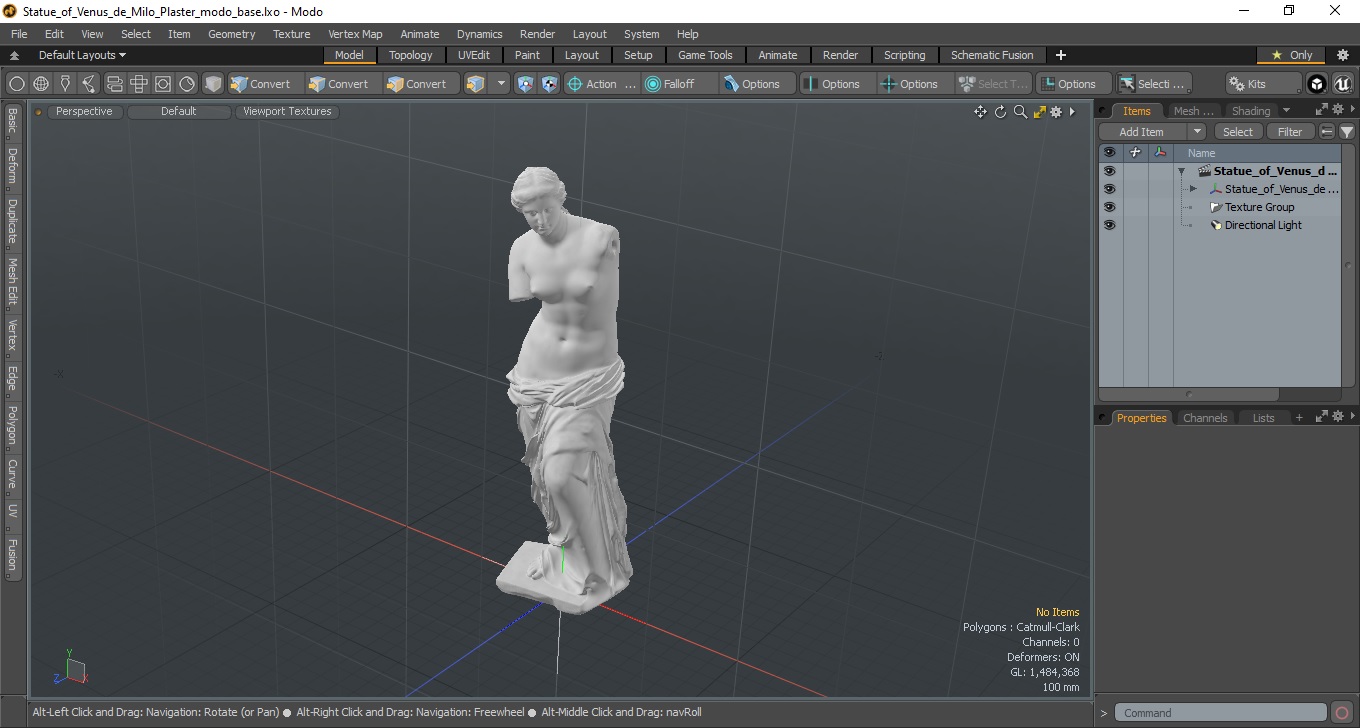This screenshot has width=1360, height=728.
Task: Click the Items list vertical scrollbar
Action: point(1348,265)
